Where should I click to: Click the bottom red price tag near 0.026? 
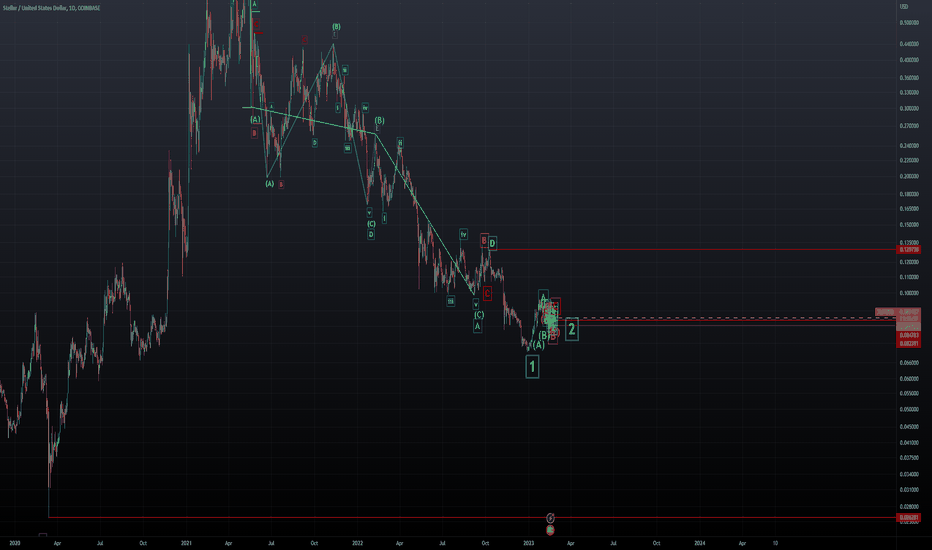point(908,518)
